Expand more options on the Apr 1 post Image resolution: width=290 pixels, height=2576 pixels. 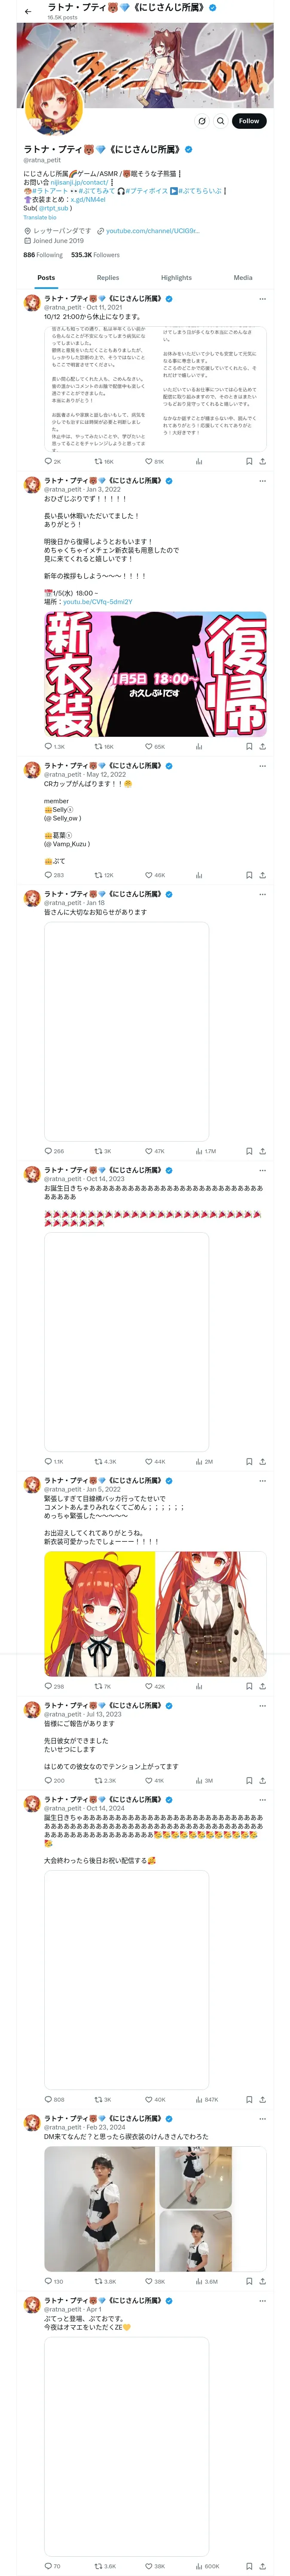[x=262, y=2301]
